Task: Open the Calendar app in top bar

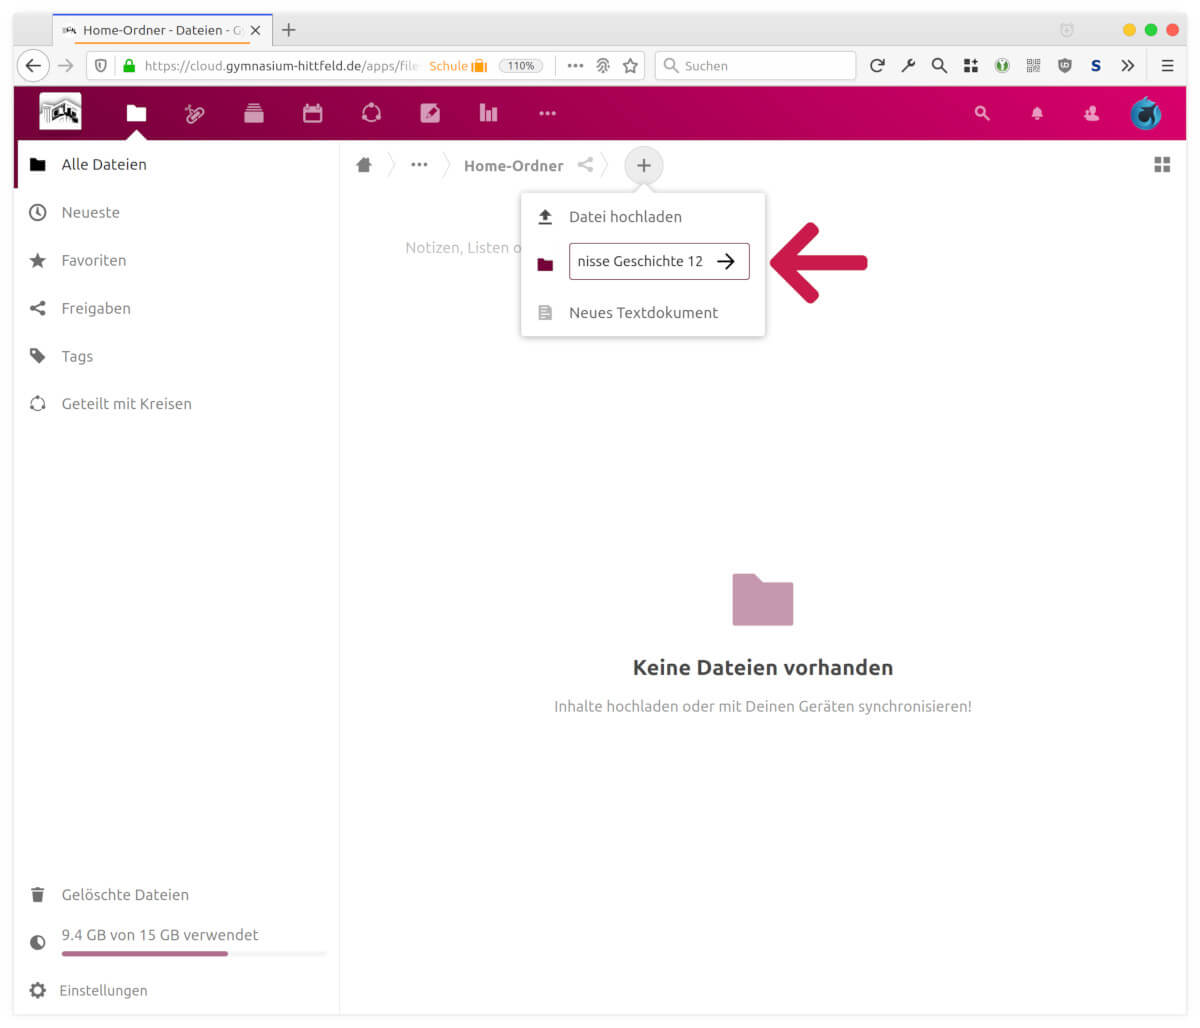Action: pyautogui.click(x=313, y=113)
